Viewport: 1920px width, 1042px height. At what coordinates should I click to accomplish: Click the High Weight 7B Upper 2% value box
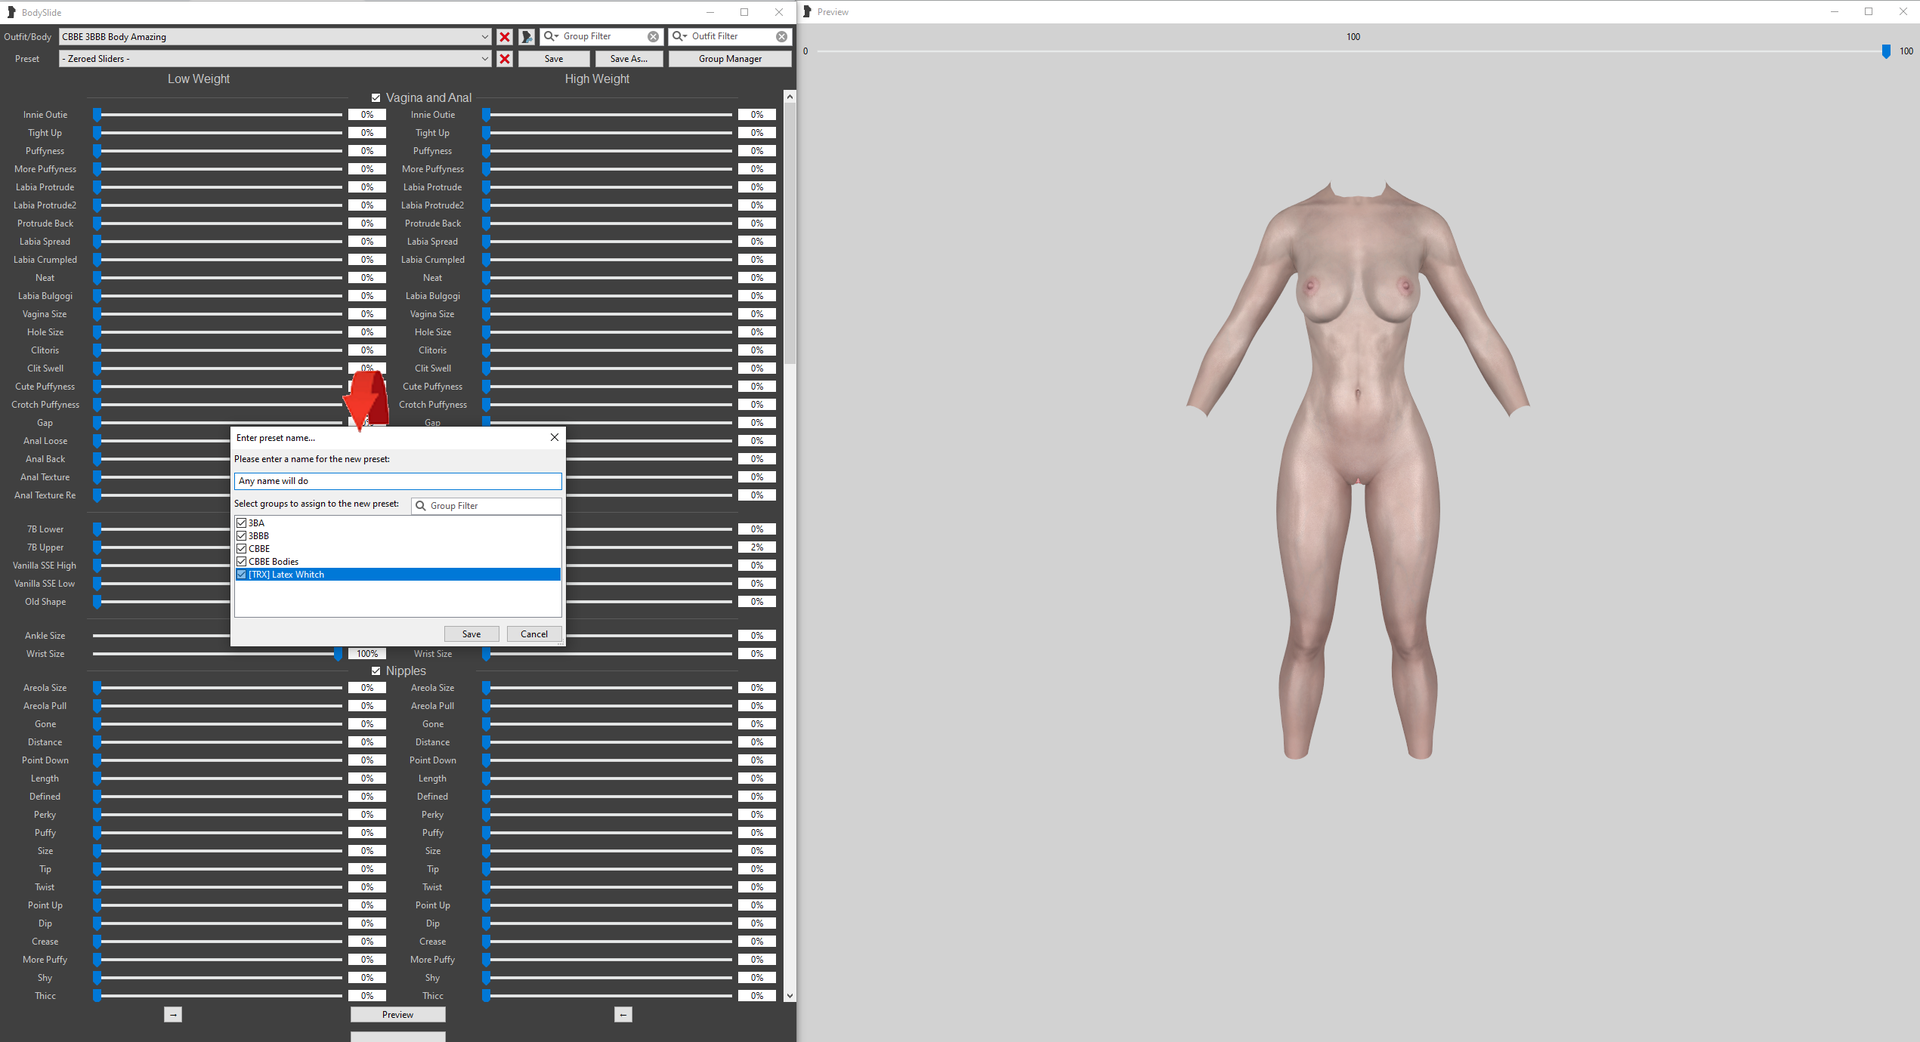click(x=757, y=548)
